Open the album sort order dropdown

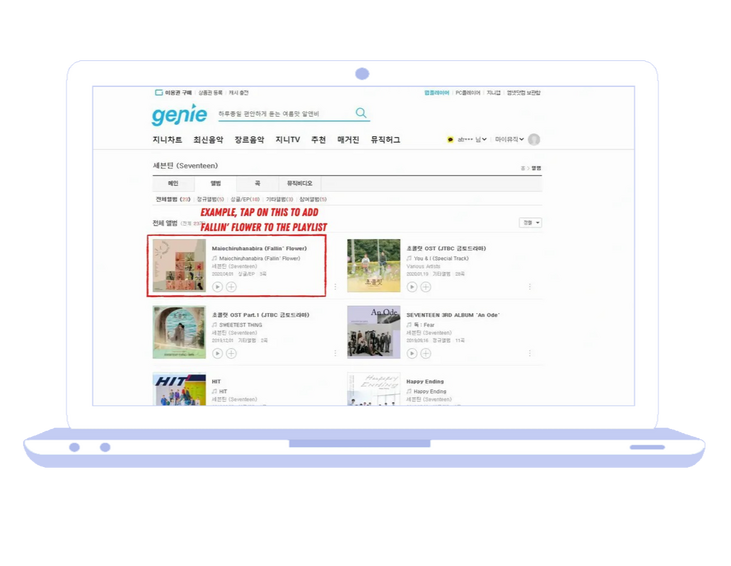click(x=531, y=223)
